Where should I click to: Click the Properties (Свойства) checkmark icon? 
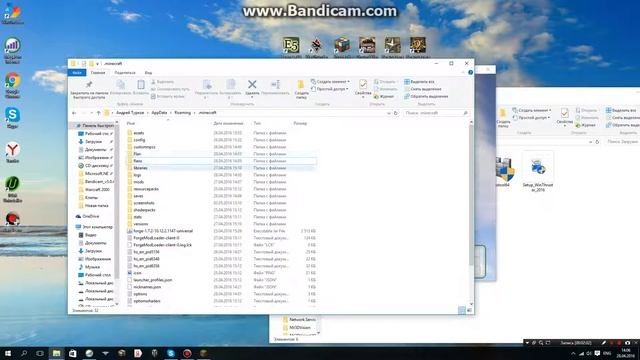coord(362,84)
